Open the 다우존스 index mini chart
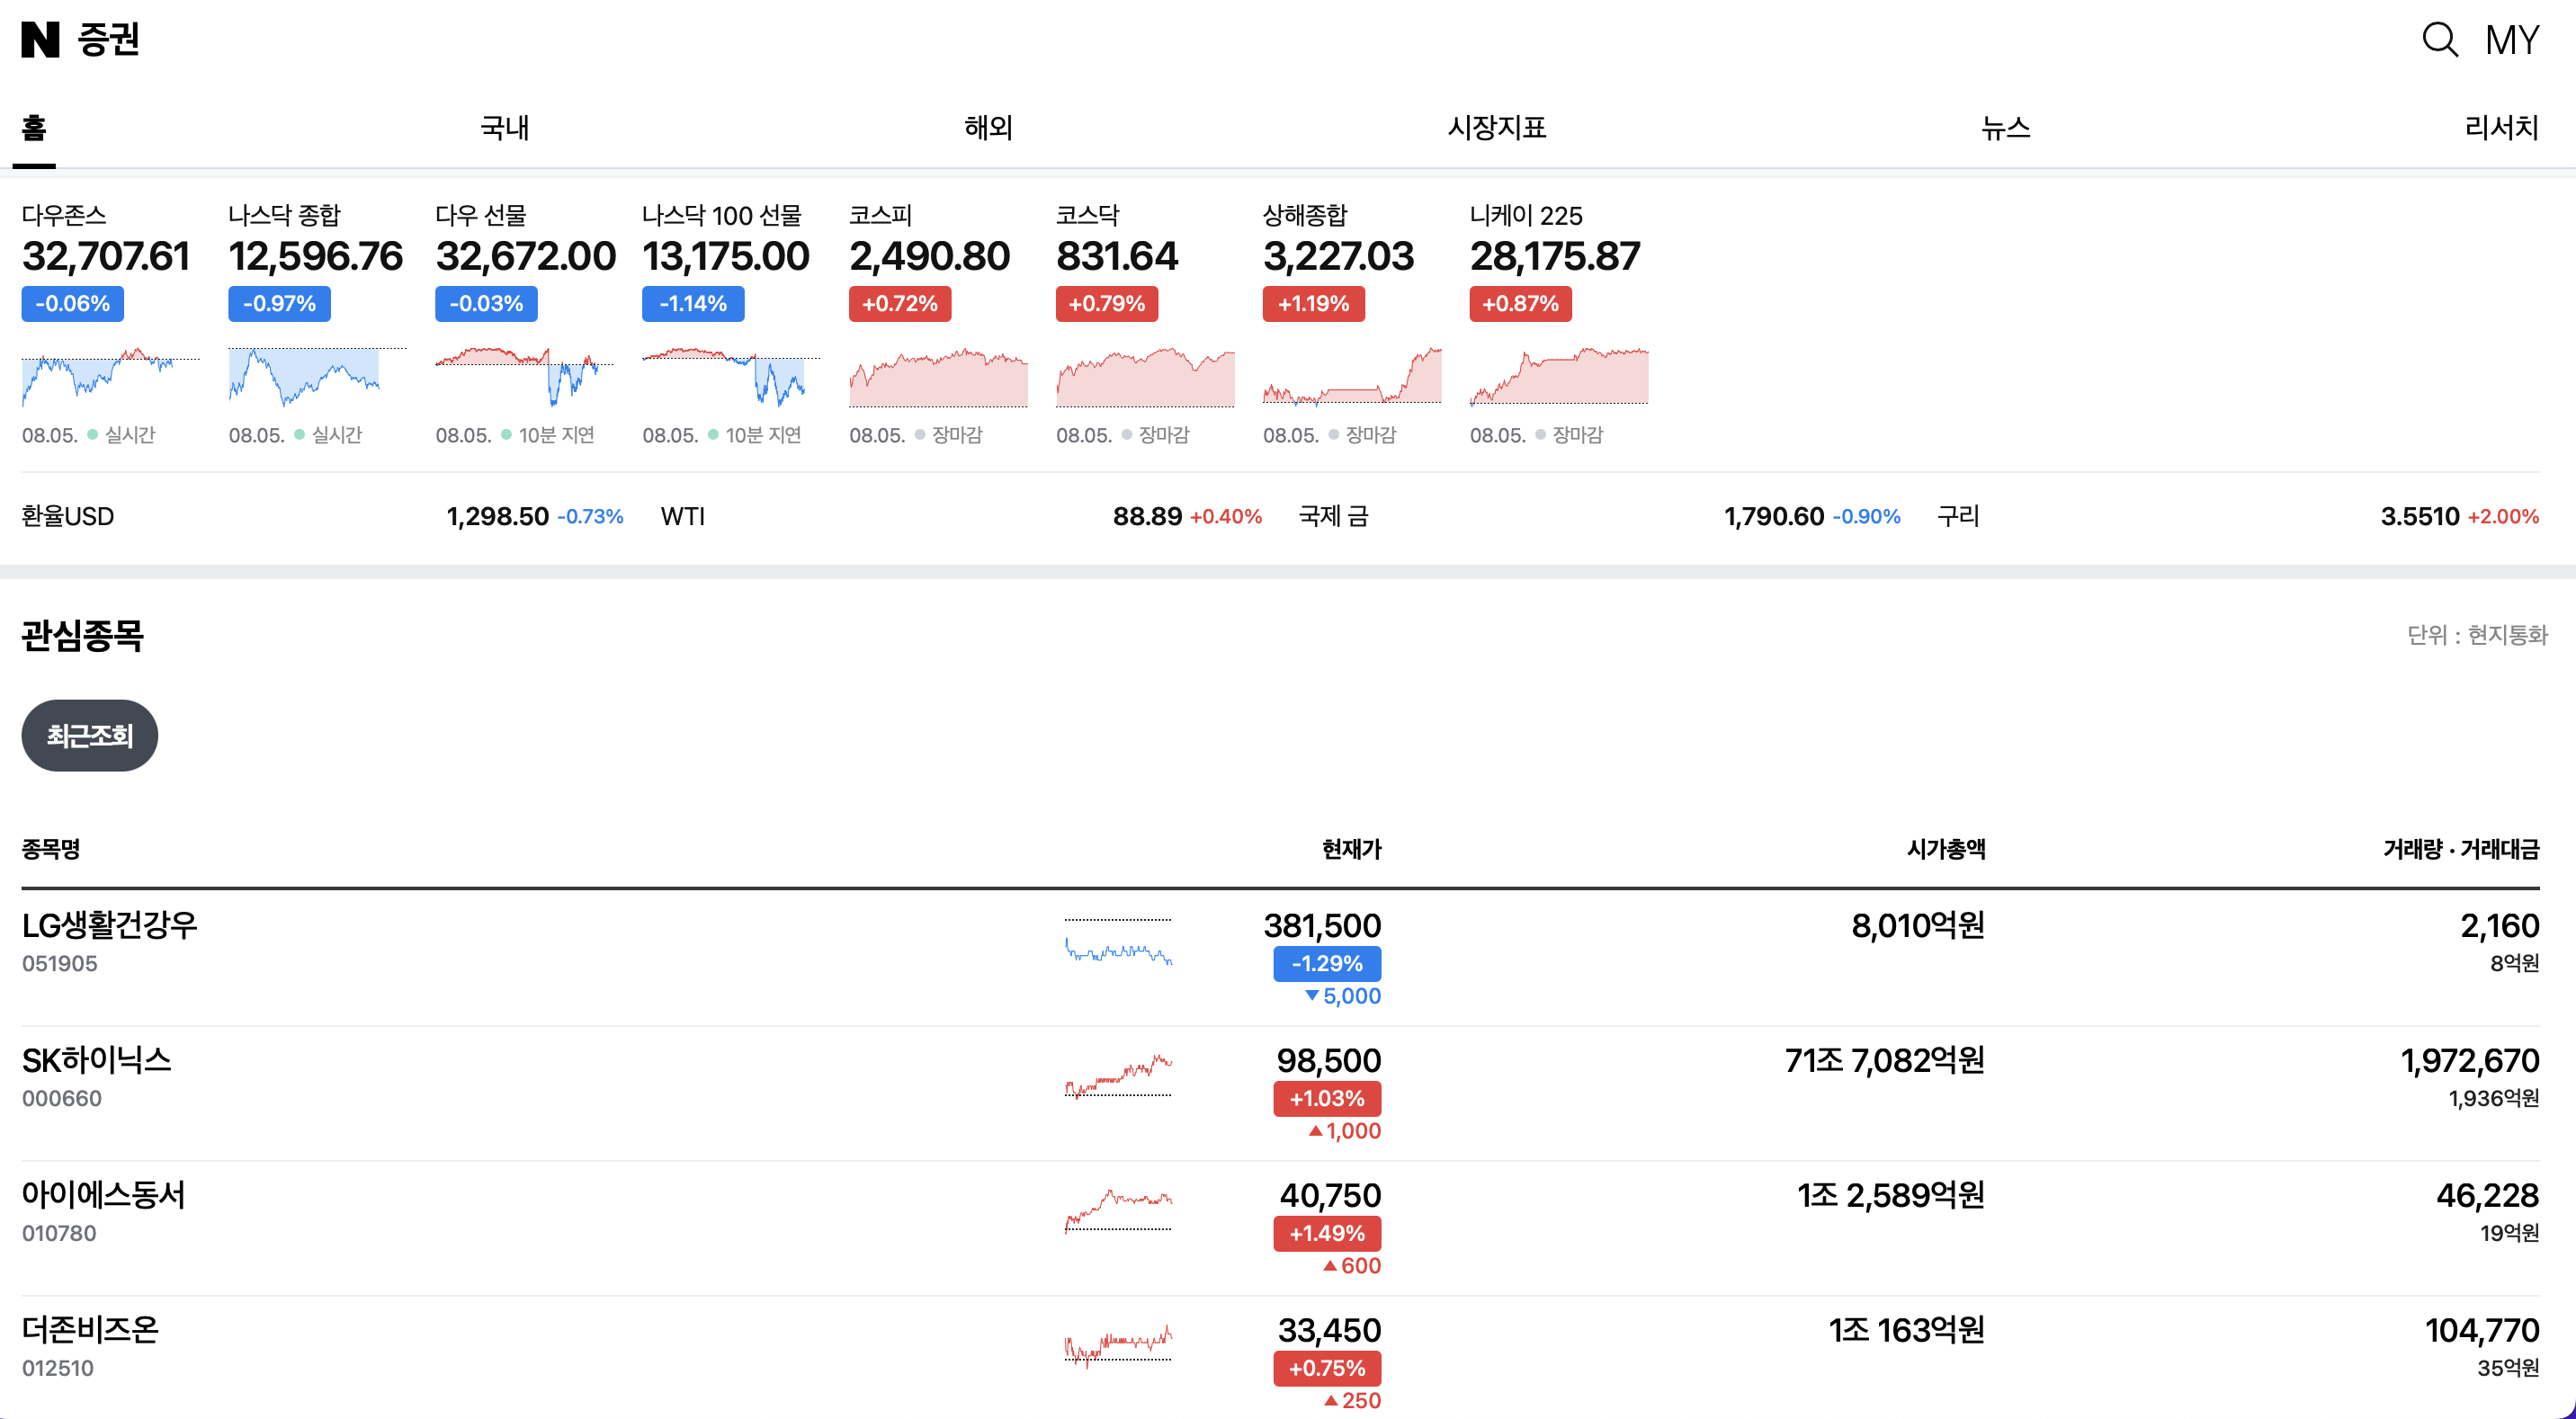 110,377
